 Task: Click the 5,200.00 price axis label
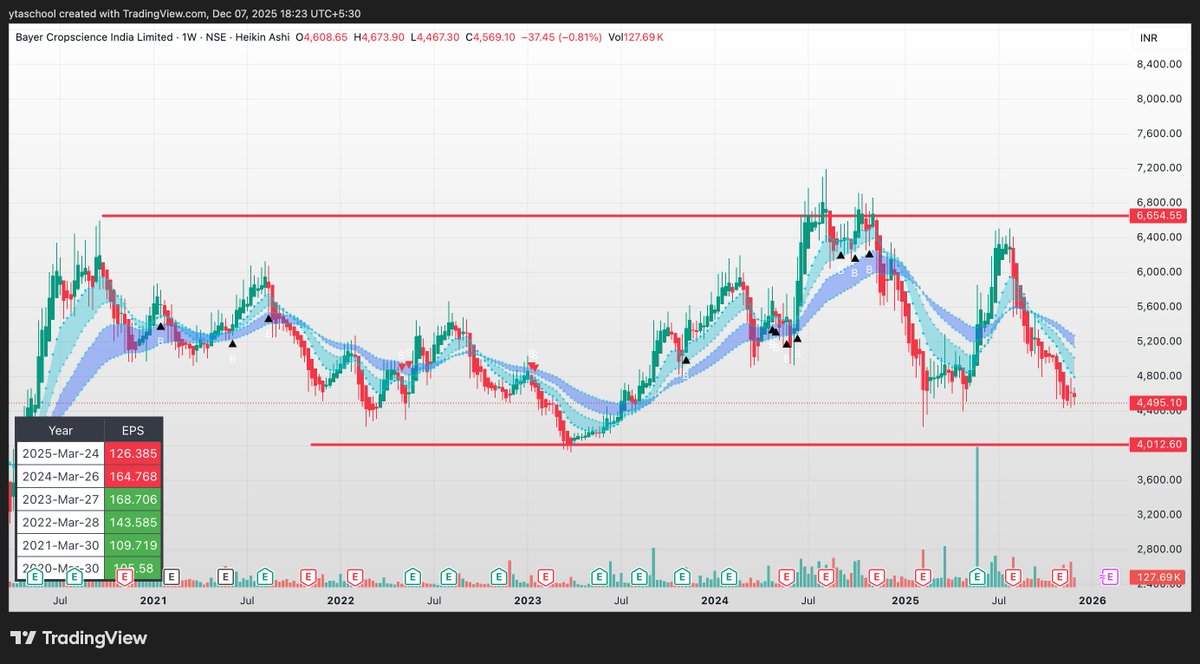coord(1158,341)
